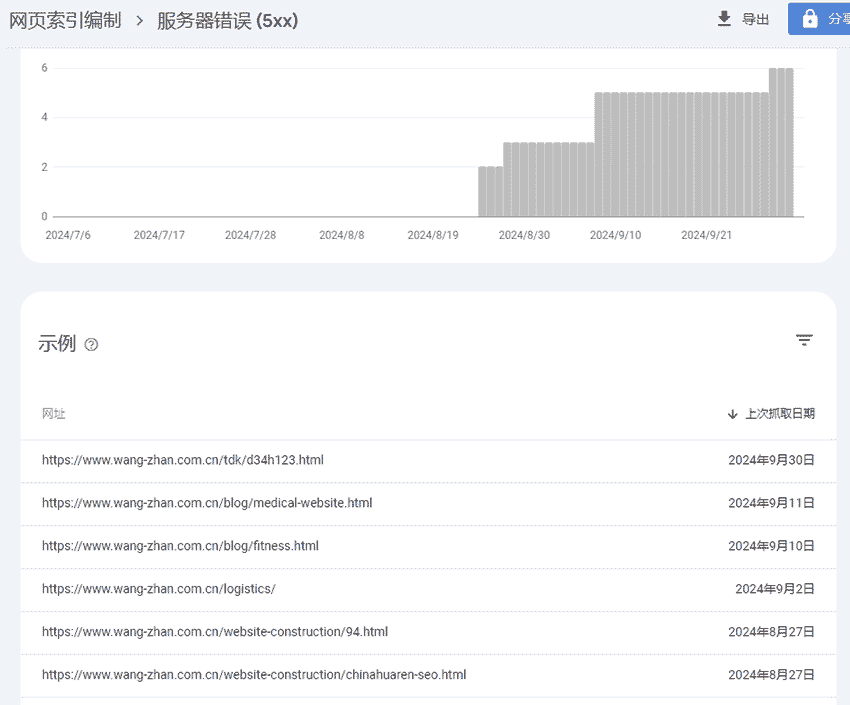Sort by 上次抓取日期 column header
The height and width of the screenshot is (705, 850).
[x=780, y=414]
